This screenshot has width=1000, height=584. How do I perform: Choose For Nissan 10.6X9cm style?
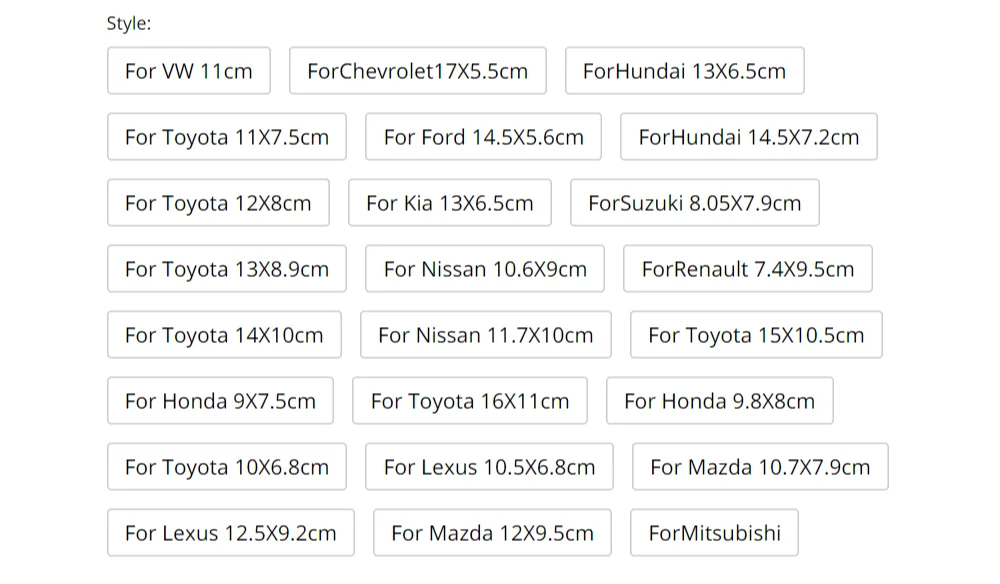click(x=485, y=269)
